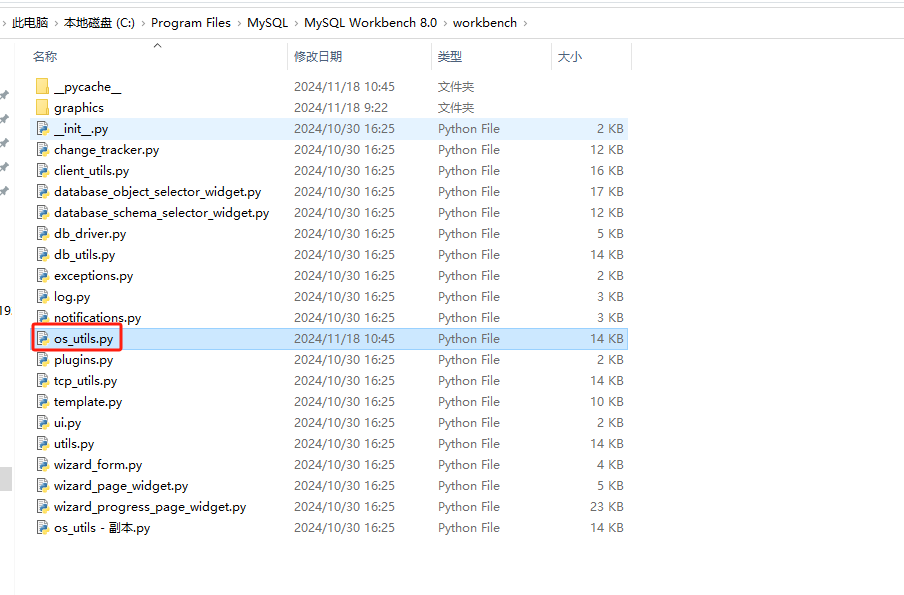Viewport: 904px width, 595px height.
Task: Click the change_tracker.py file icon
Action: click(43, 149)
